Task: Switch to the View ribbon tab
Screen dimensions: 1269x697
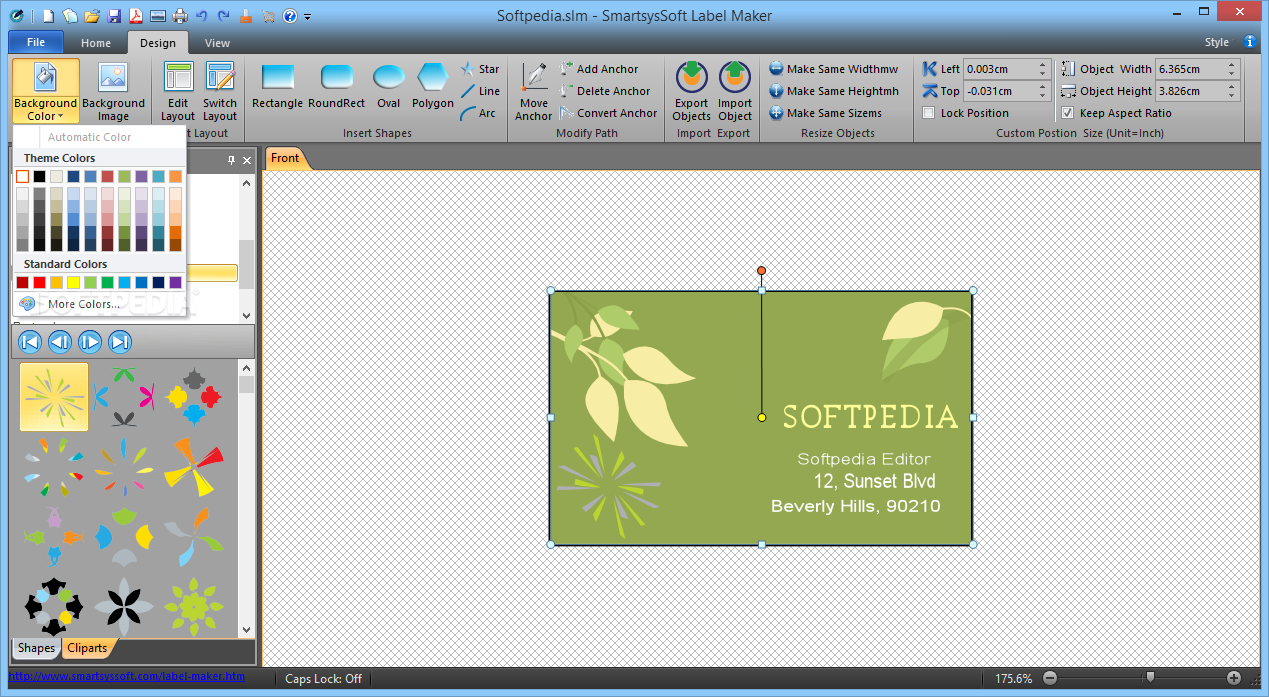Action: (x=217, y=43)
